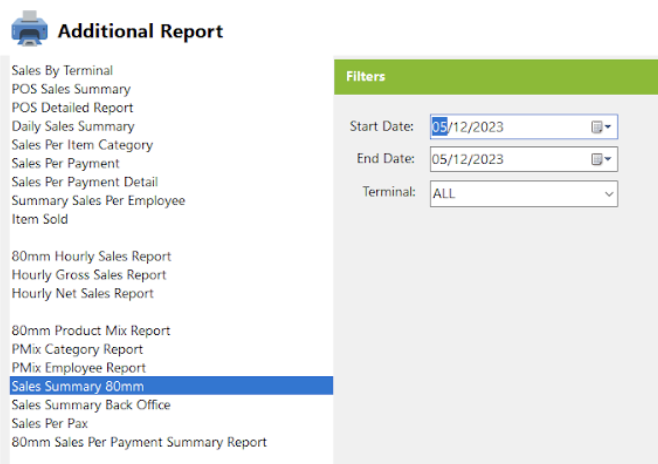Select Summary Sales Per Employee
Viewport: 658px width, 464px height.
98,201
